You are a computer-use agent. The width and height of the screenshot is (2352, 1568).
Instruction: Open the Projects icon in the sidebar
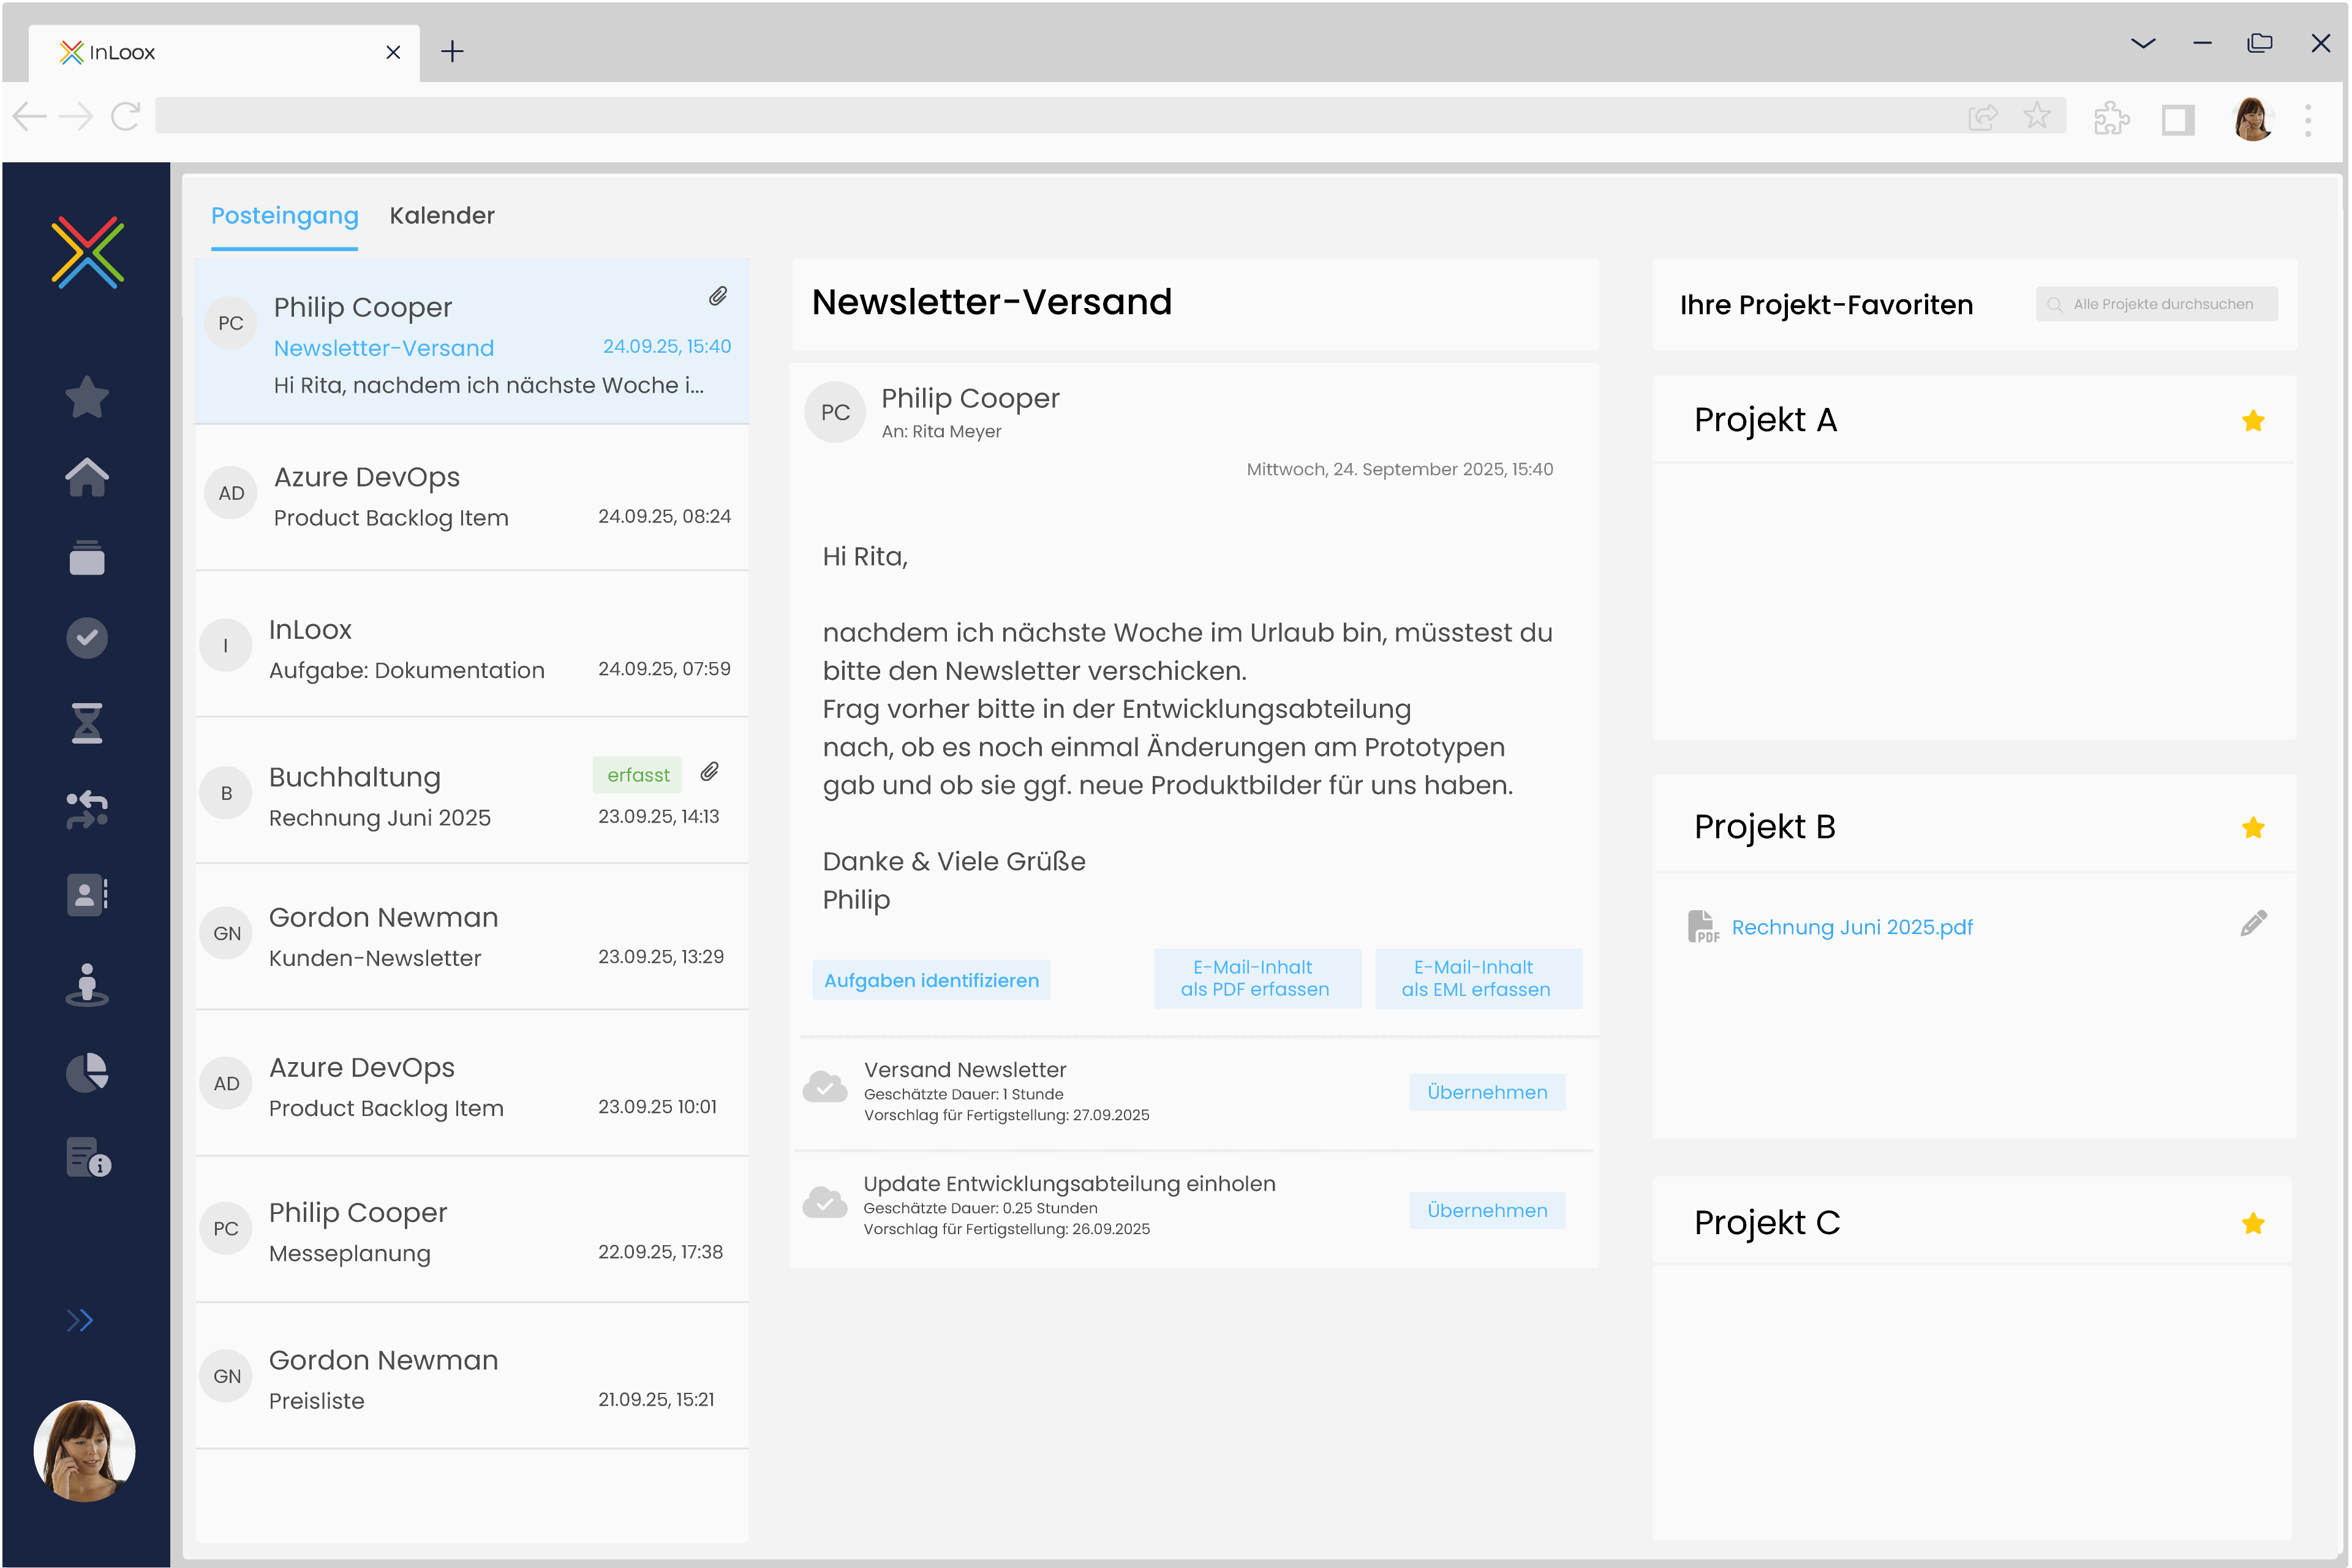pyautogui.click(x=86, y=558)
